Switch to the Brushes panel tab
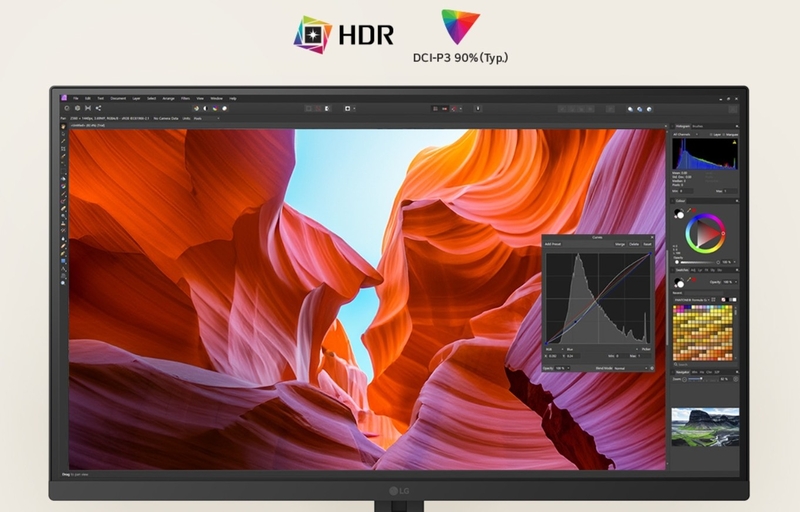Viewport: 800px width, 512px height. click(697, 126)
